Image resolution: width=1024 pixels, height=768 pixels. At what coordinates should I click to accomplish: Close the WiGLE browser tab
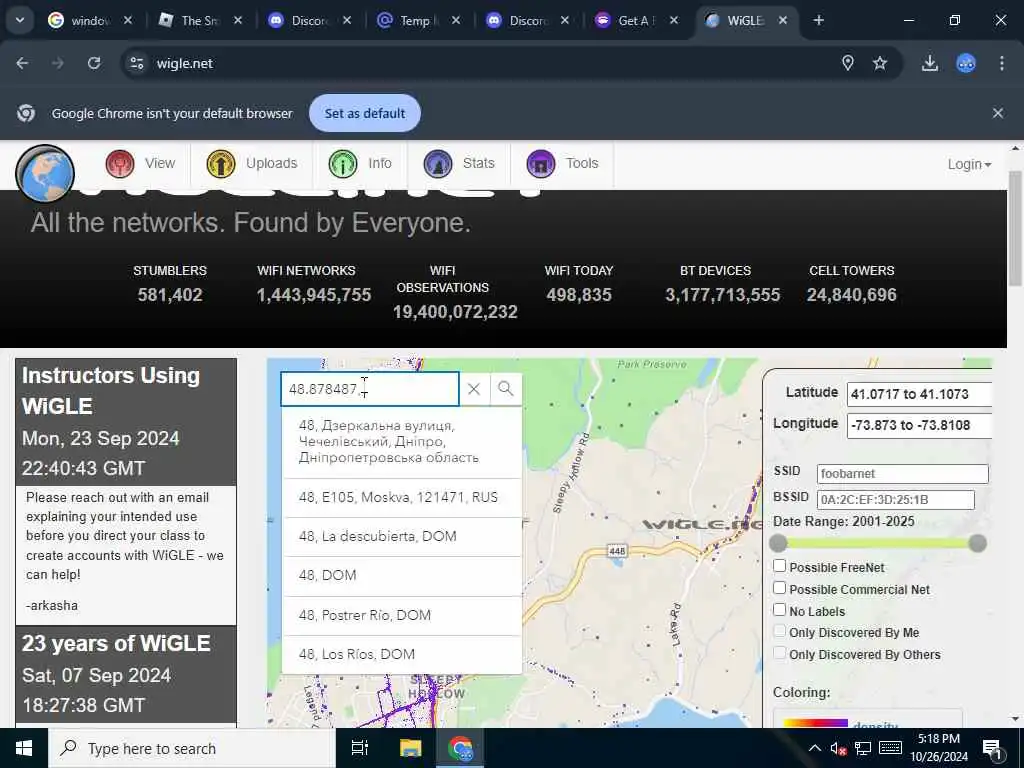782,20
